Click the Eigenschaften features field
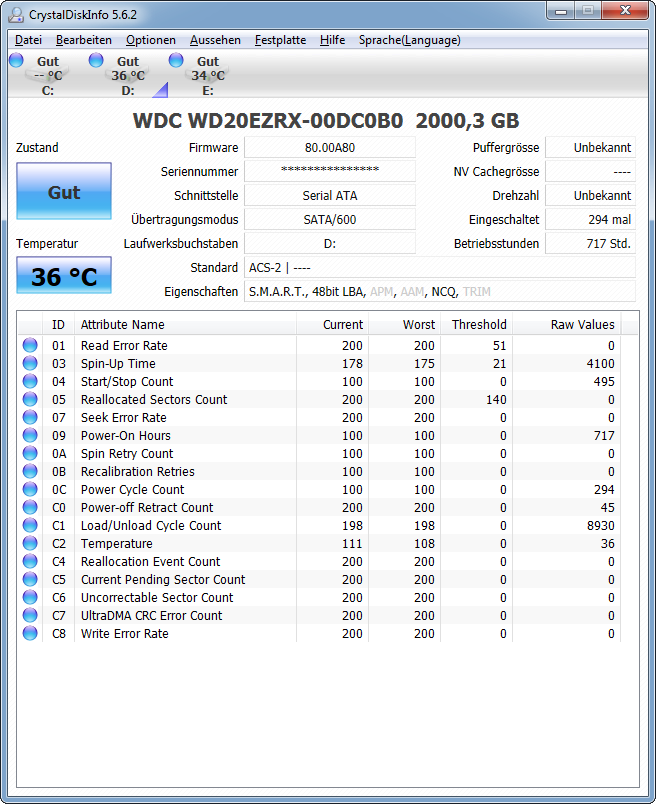This screenshot has height=804, width=656. click(440, 291)
